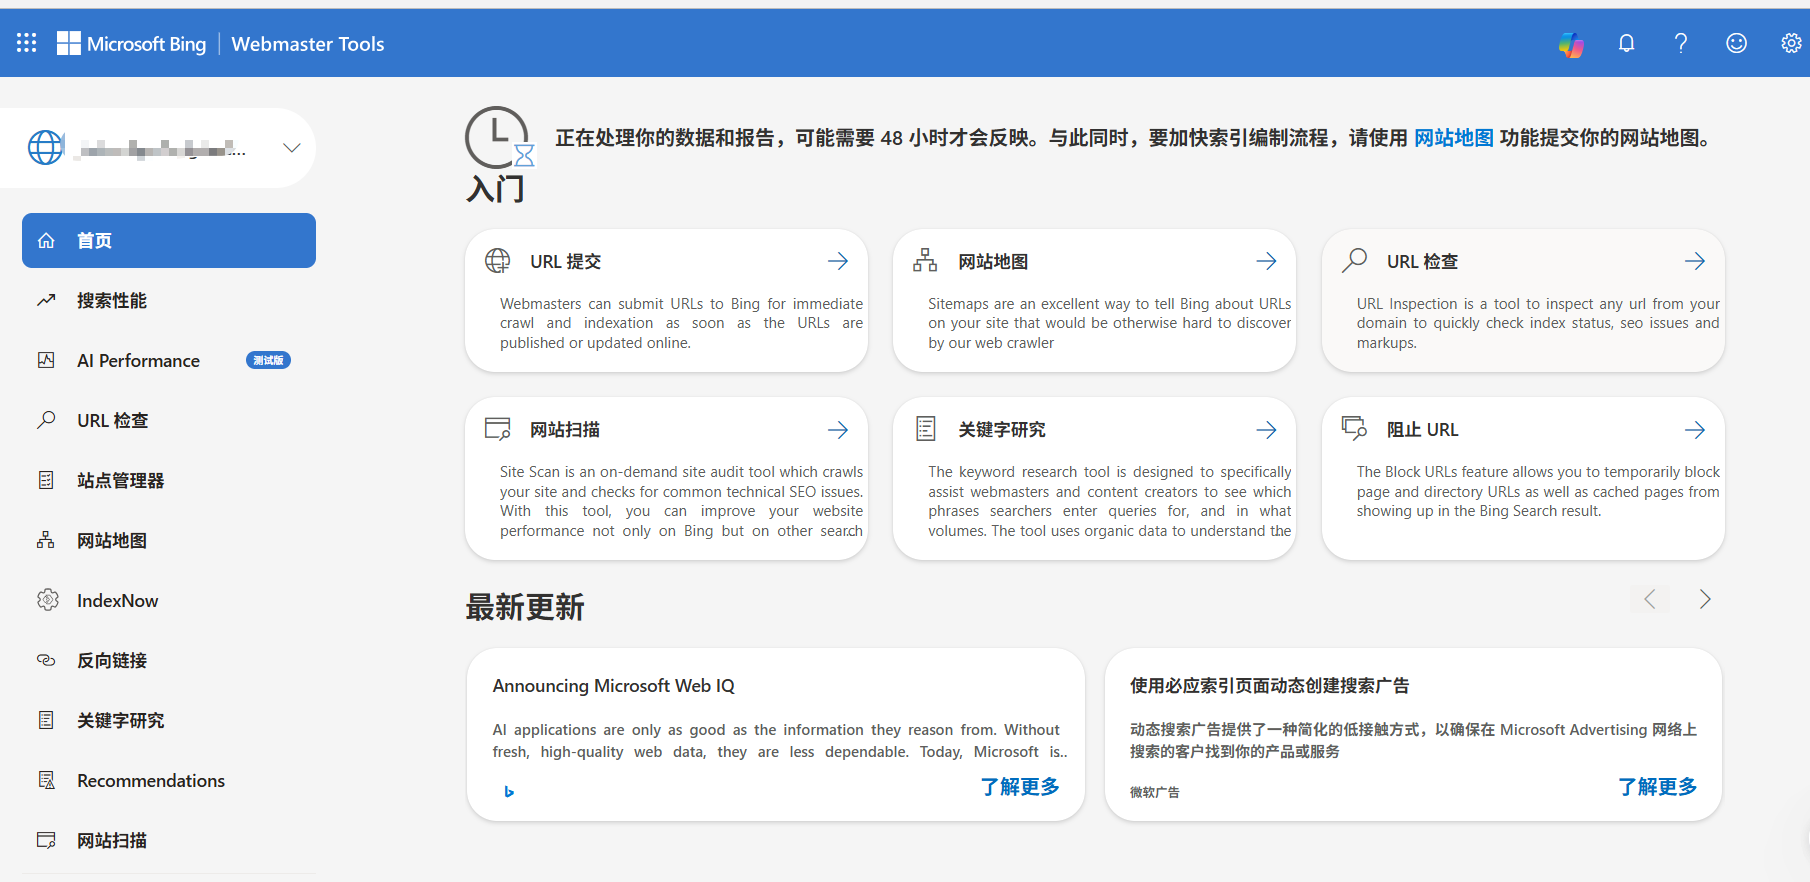Click the document icon on 关键字研究 card

coord(926,429)
